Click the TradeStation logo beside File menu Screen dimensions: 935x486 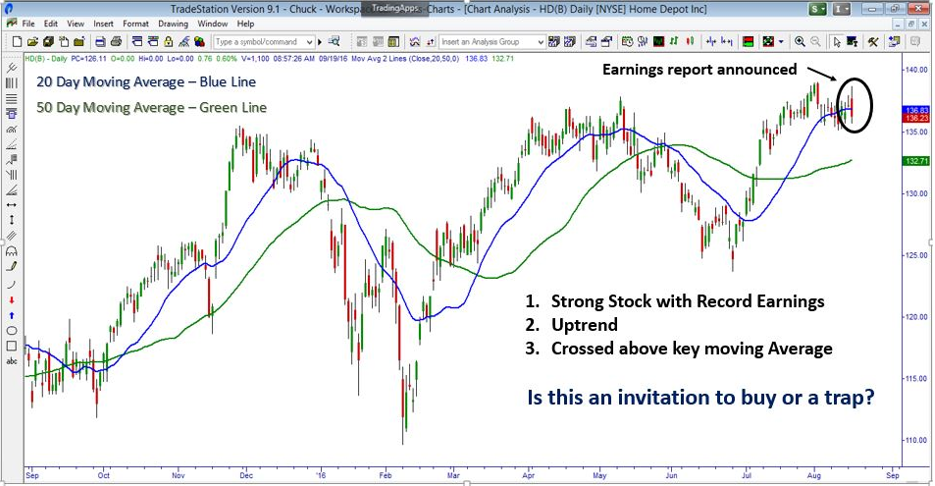tap(12, 24)
